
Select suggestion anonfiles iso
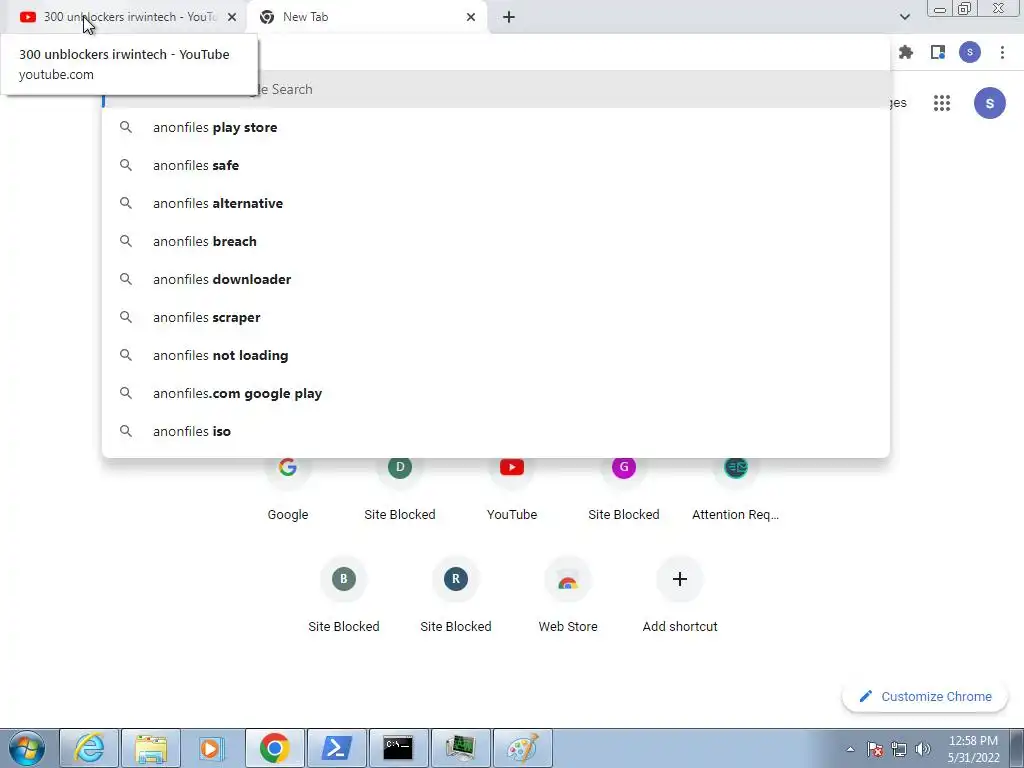(x=496, y=431)
